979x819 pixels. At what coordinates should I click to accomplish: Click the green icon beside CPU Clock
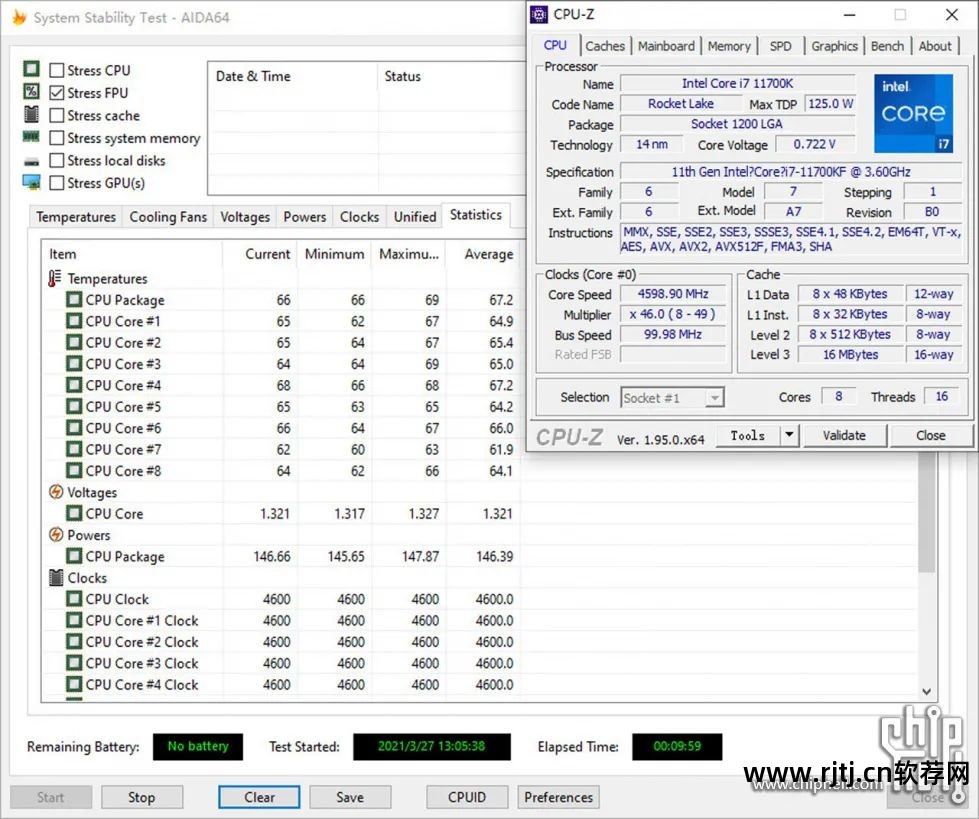pyautogui.click(x=74, y=599)
